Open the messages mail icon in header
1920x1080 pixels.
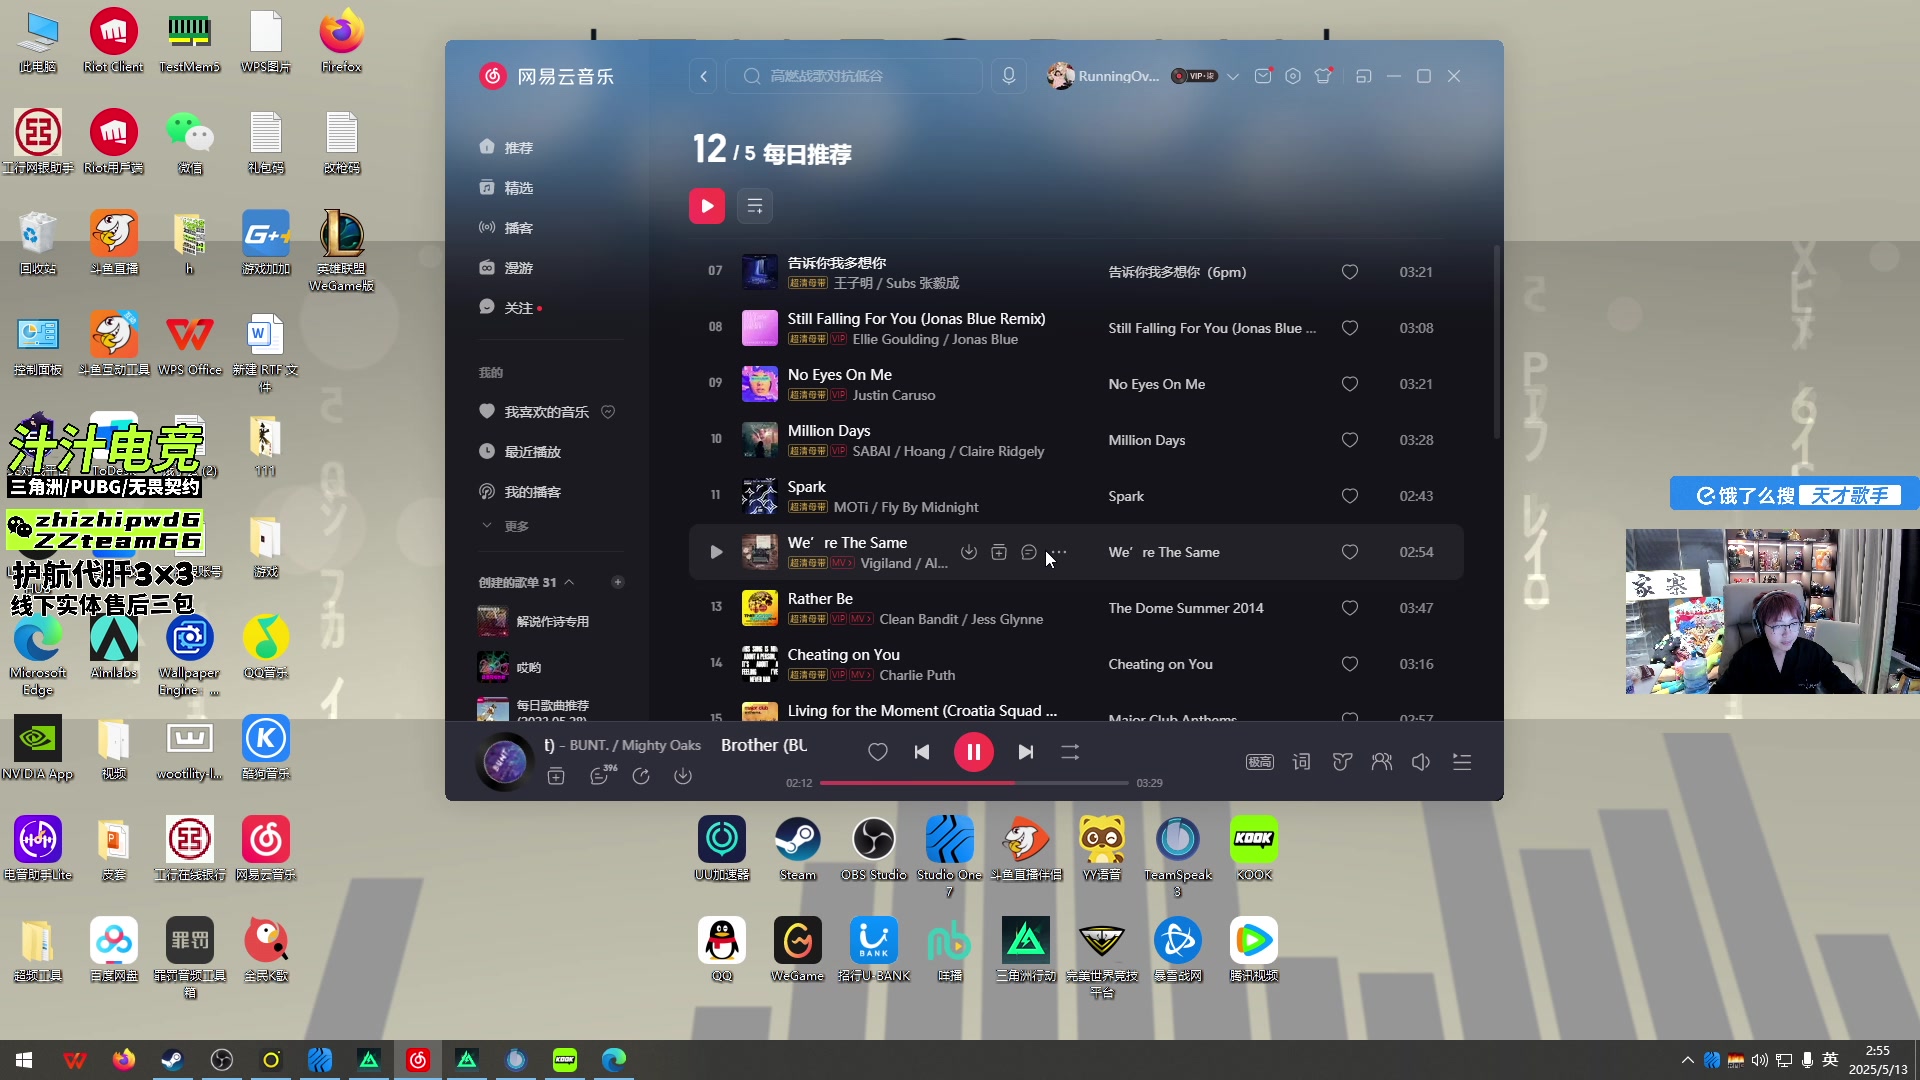pos(1263,76)
